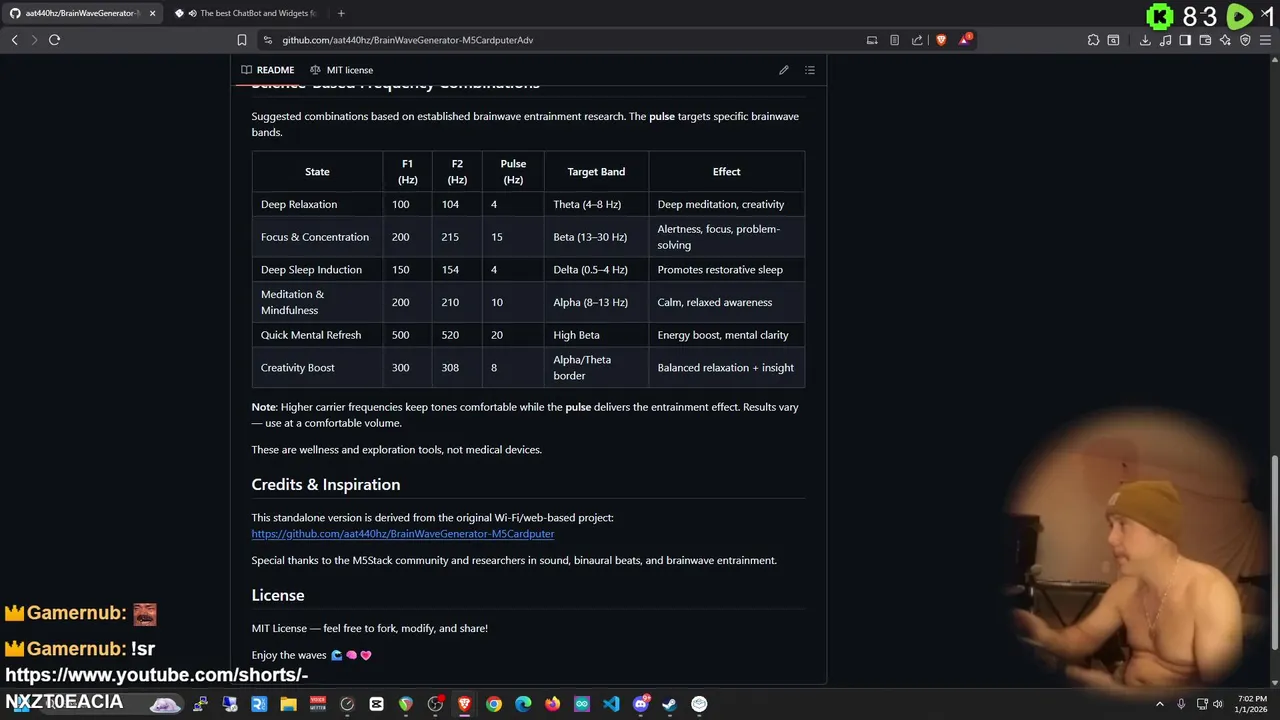
Task: Select the MIT license tab
Action: 341,70
